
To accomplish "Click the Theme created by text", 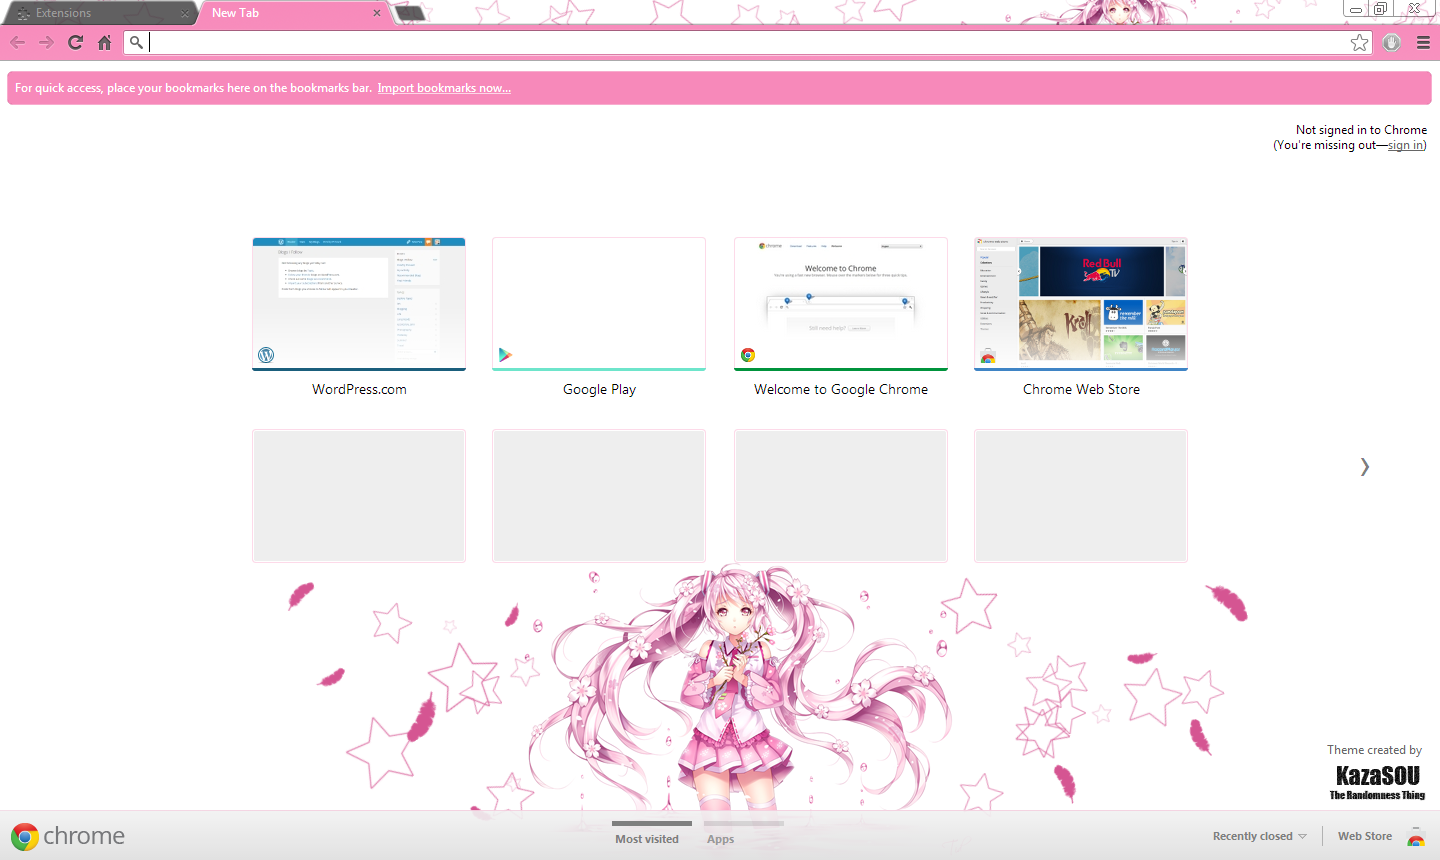I will click(1374, 750).
